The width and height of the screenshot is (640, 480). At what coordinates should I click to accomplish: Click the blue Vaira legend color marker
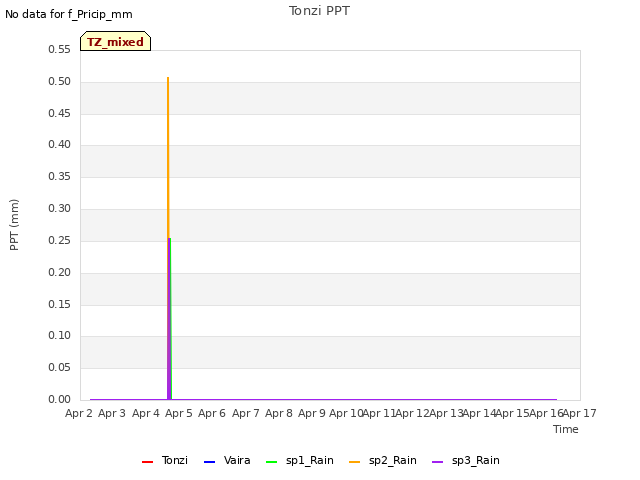(209, 462)
